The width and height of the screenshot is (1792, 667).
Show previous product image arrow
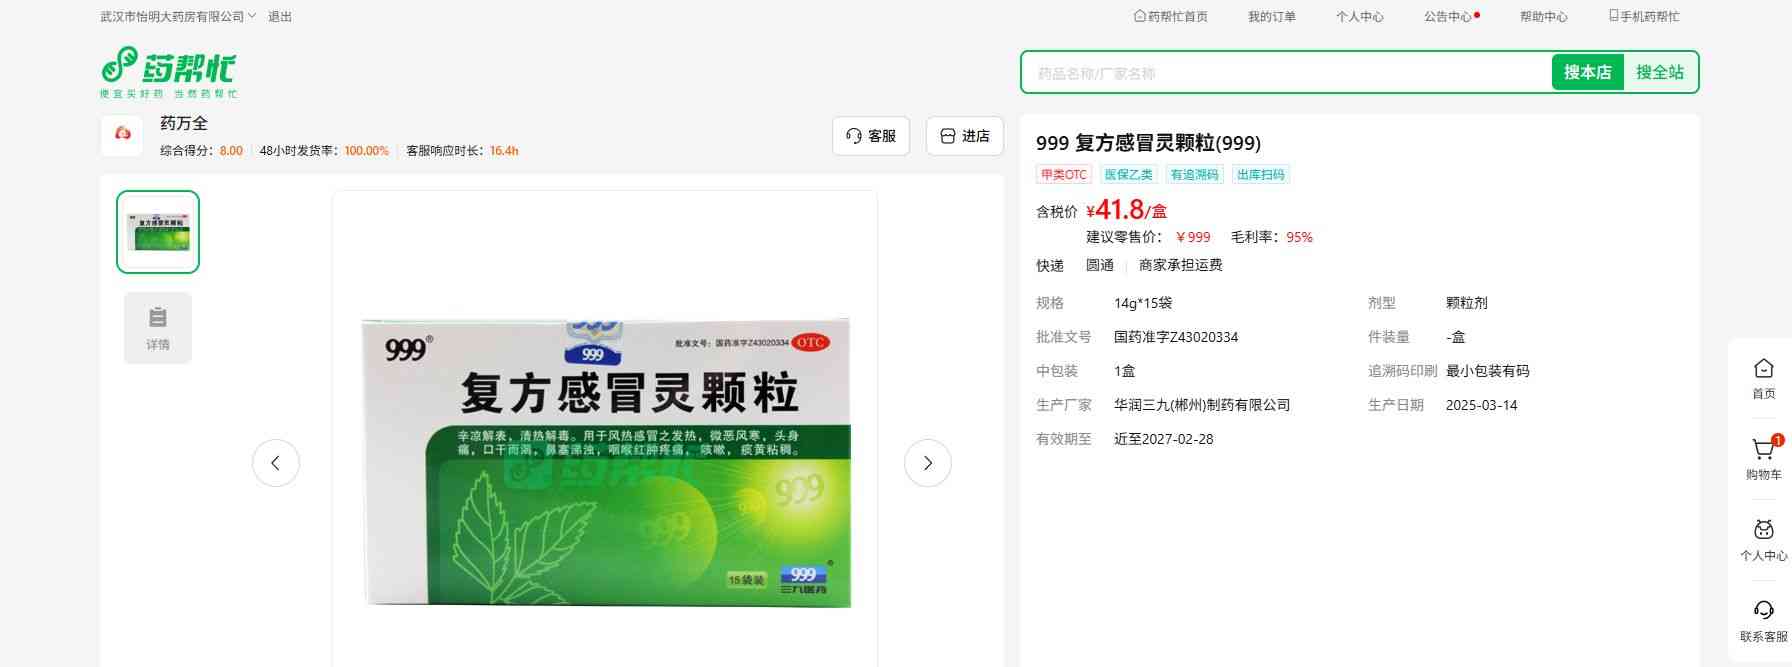276,463
